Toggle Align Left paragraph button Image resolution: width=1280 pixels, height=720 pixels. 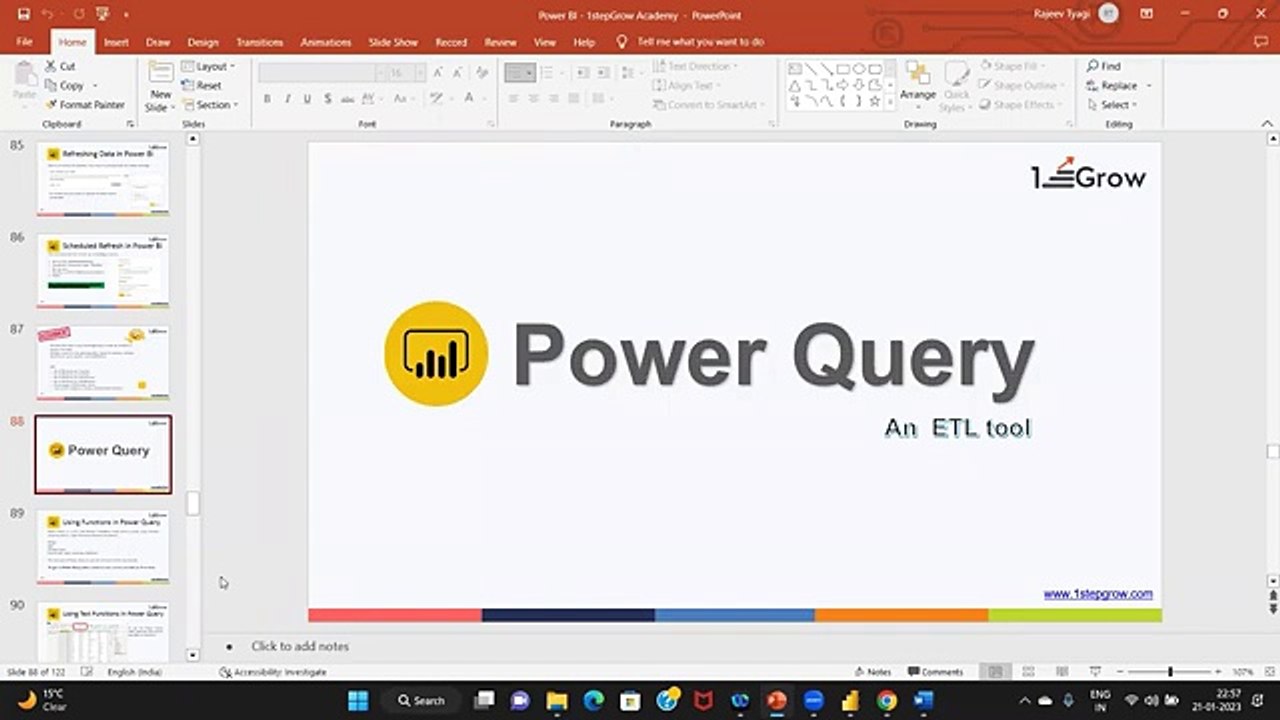click(513, 99)
